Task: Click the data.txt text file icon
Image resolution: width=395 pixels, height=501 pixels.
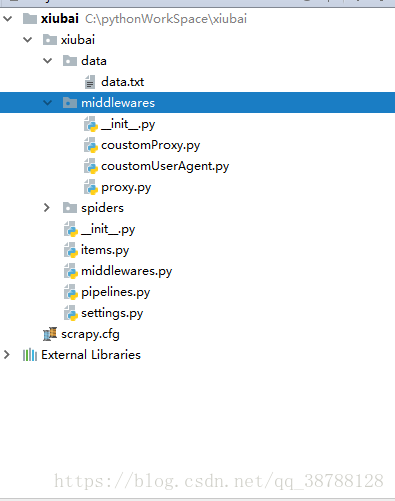Action: pyautogui.click(x=90, y=82)
